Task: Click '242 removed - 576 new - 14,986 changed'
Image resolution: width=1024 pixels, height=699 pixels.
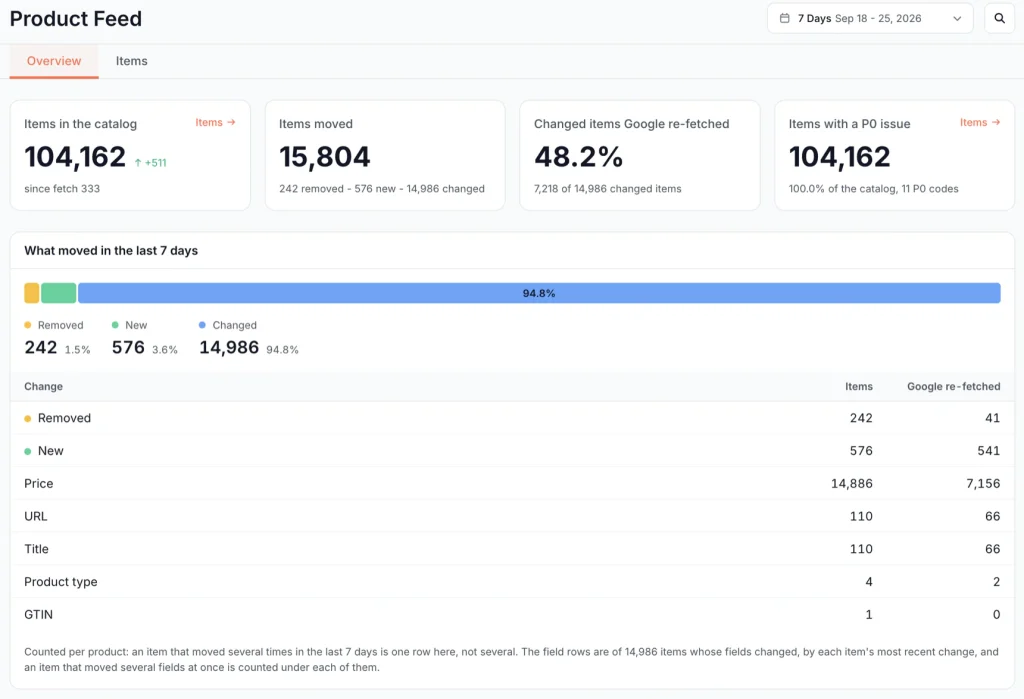Action: click(382, 189)
